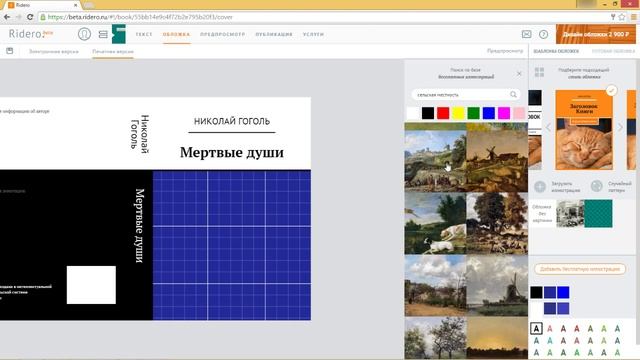Filter illustrations by magenta color
Viewport: 640px width, 360px height.
coord(504,113)
